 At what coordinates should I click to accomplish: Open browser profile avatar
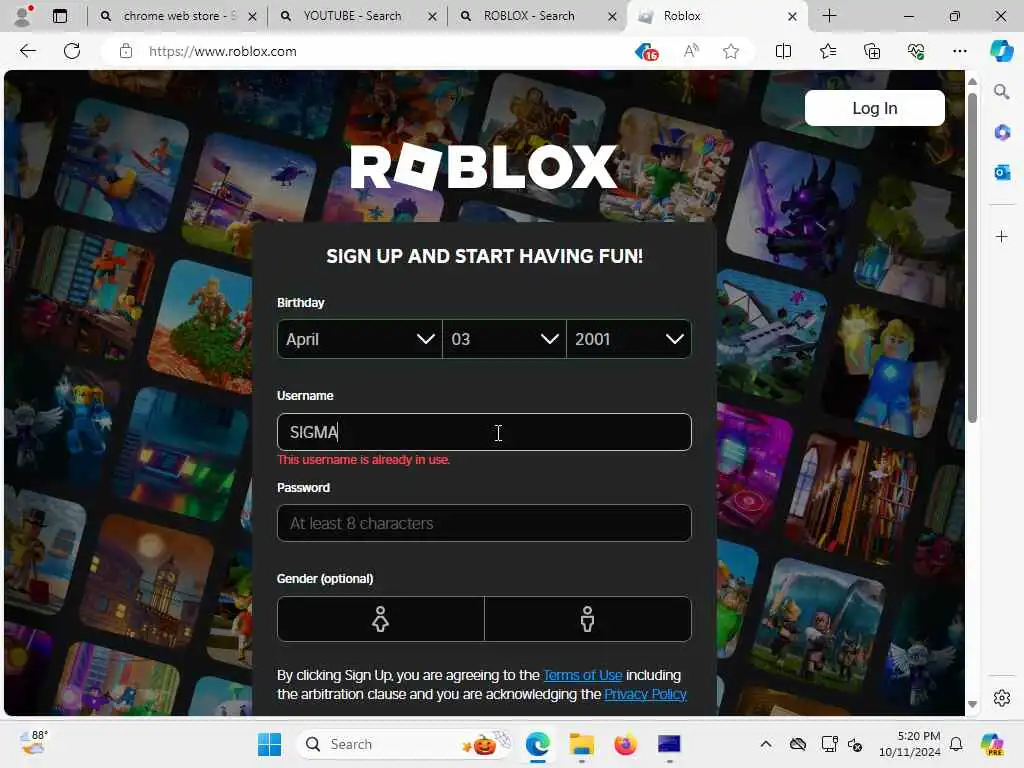[23, 16]
